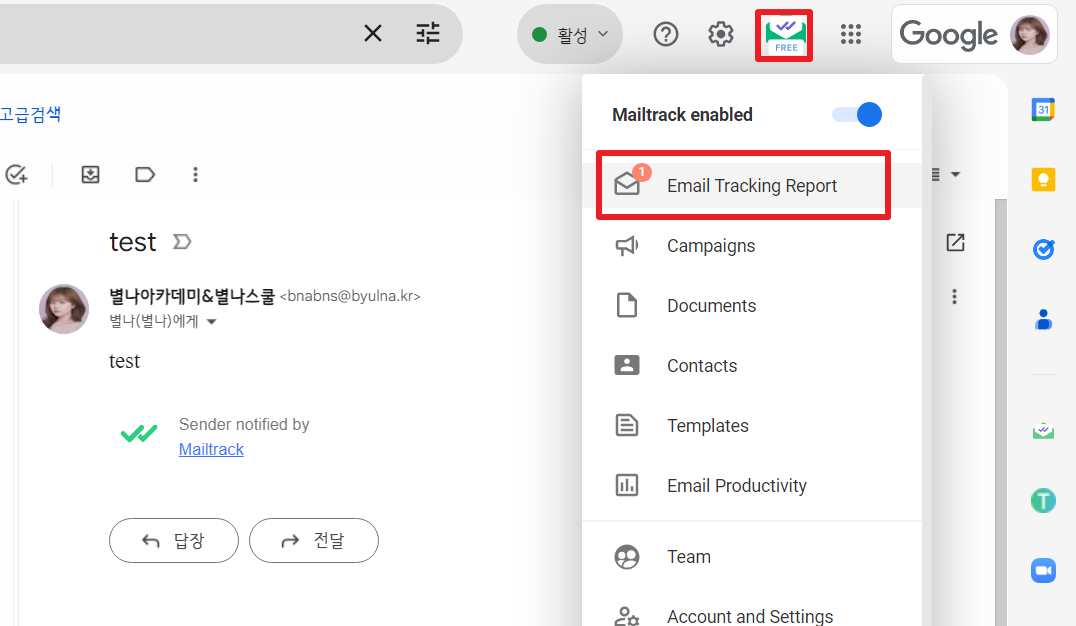Click the Email Tracking Report envelope icon
This screenshot has width=1076, height=626.
(x=627, y=183)
